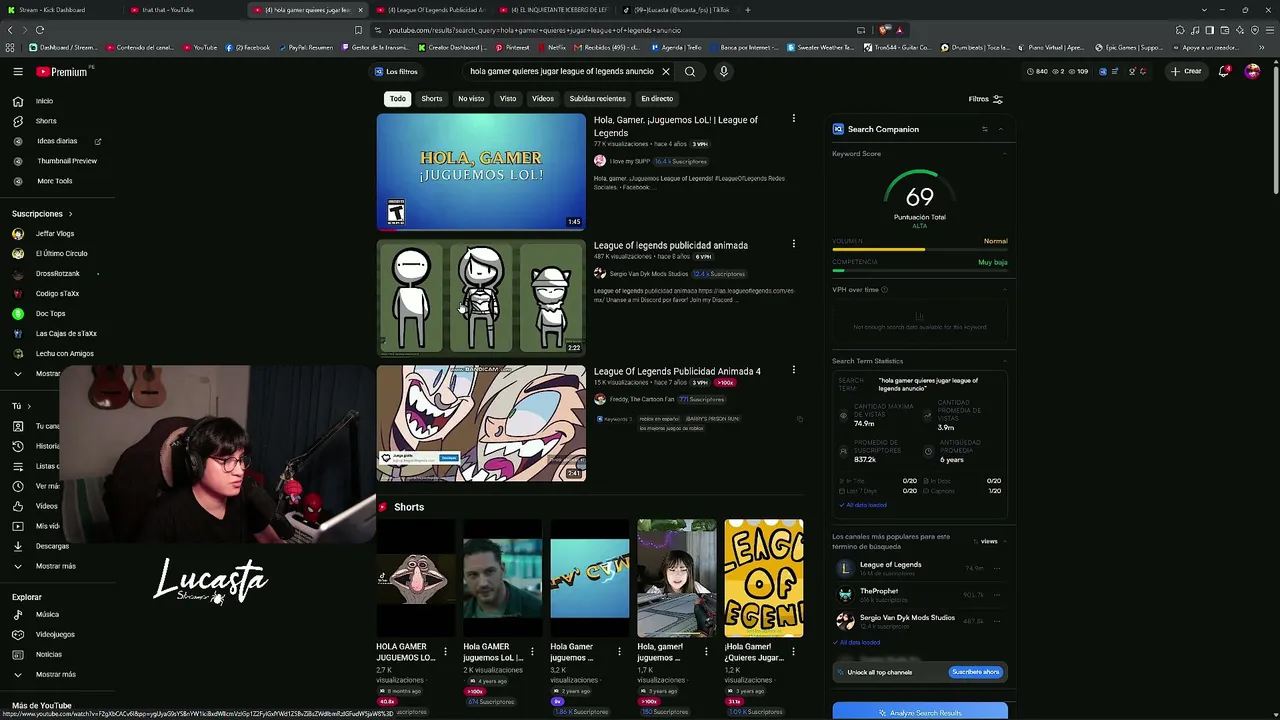
Task: Open Ideas diarias tool
Action: [x=57, y=141]
